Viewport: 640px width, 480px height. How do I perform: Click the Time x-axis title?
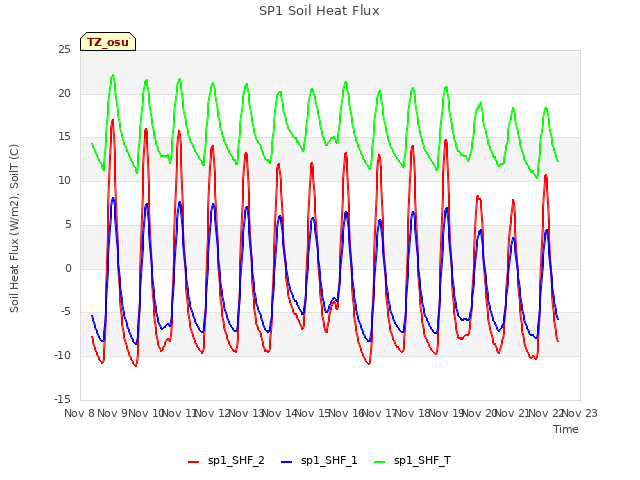(x=566, y=429)
